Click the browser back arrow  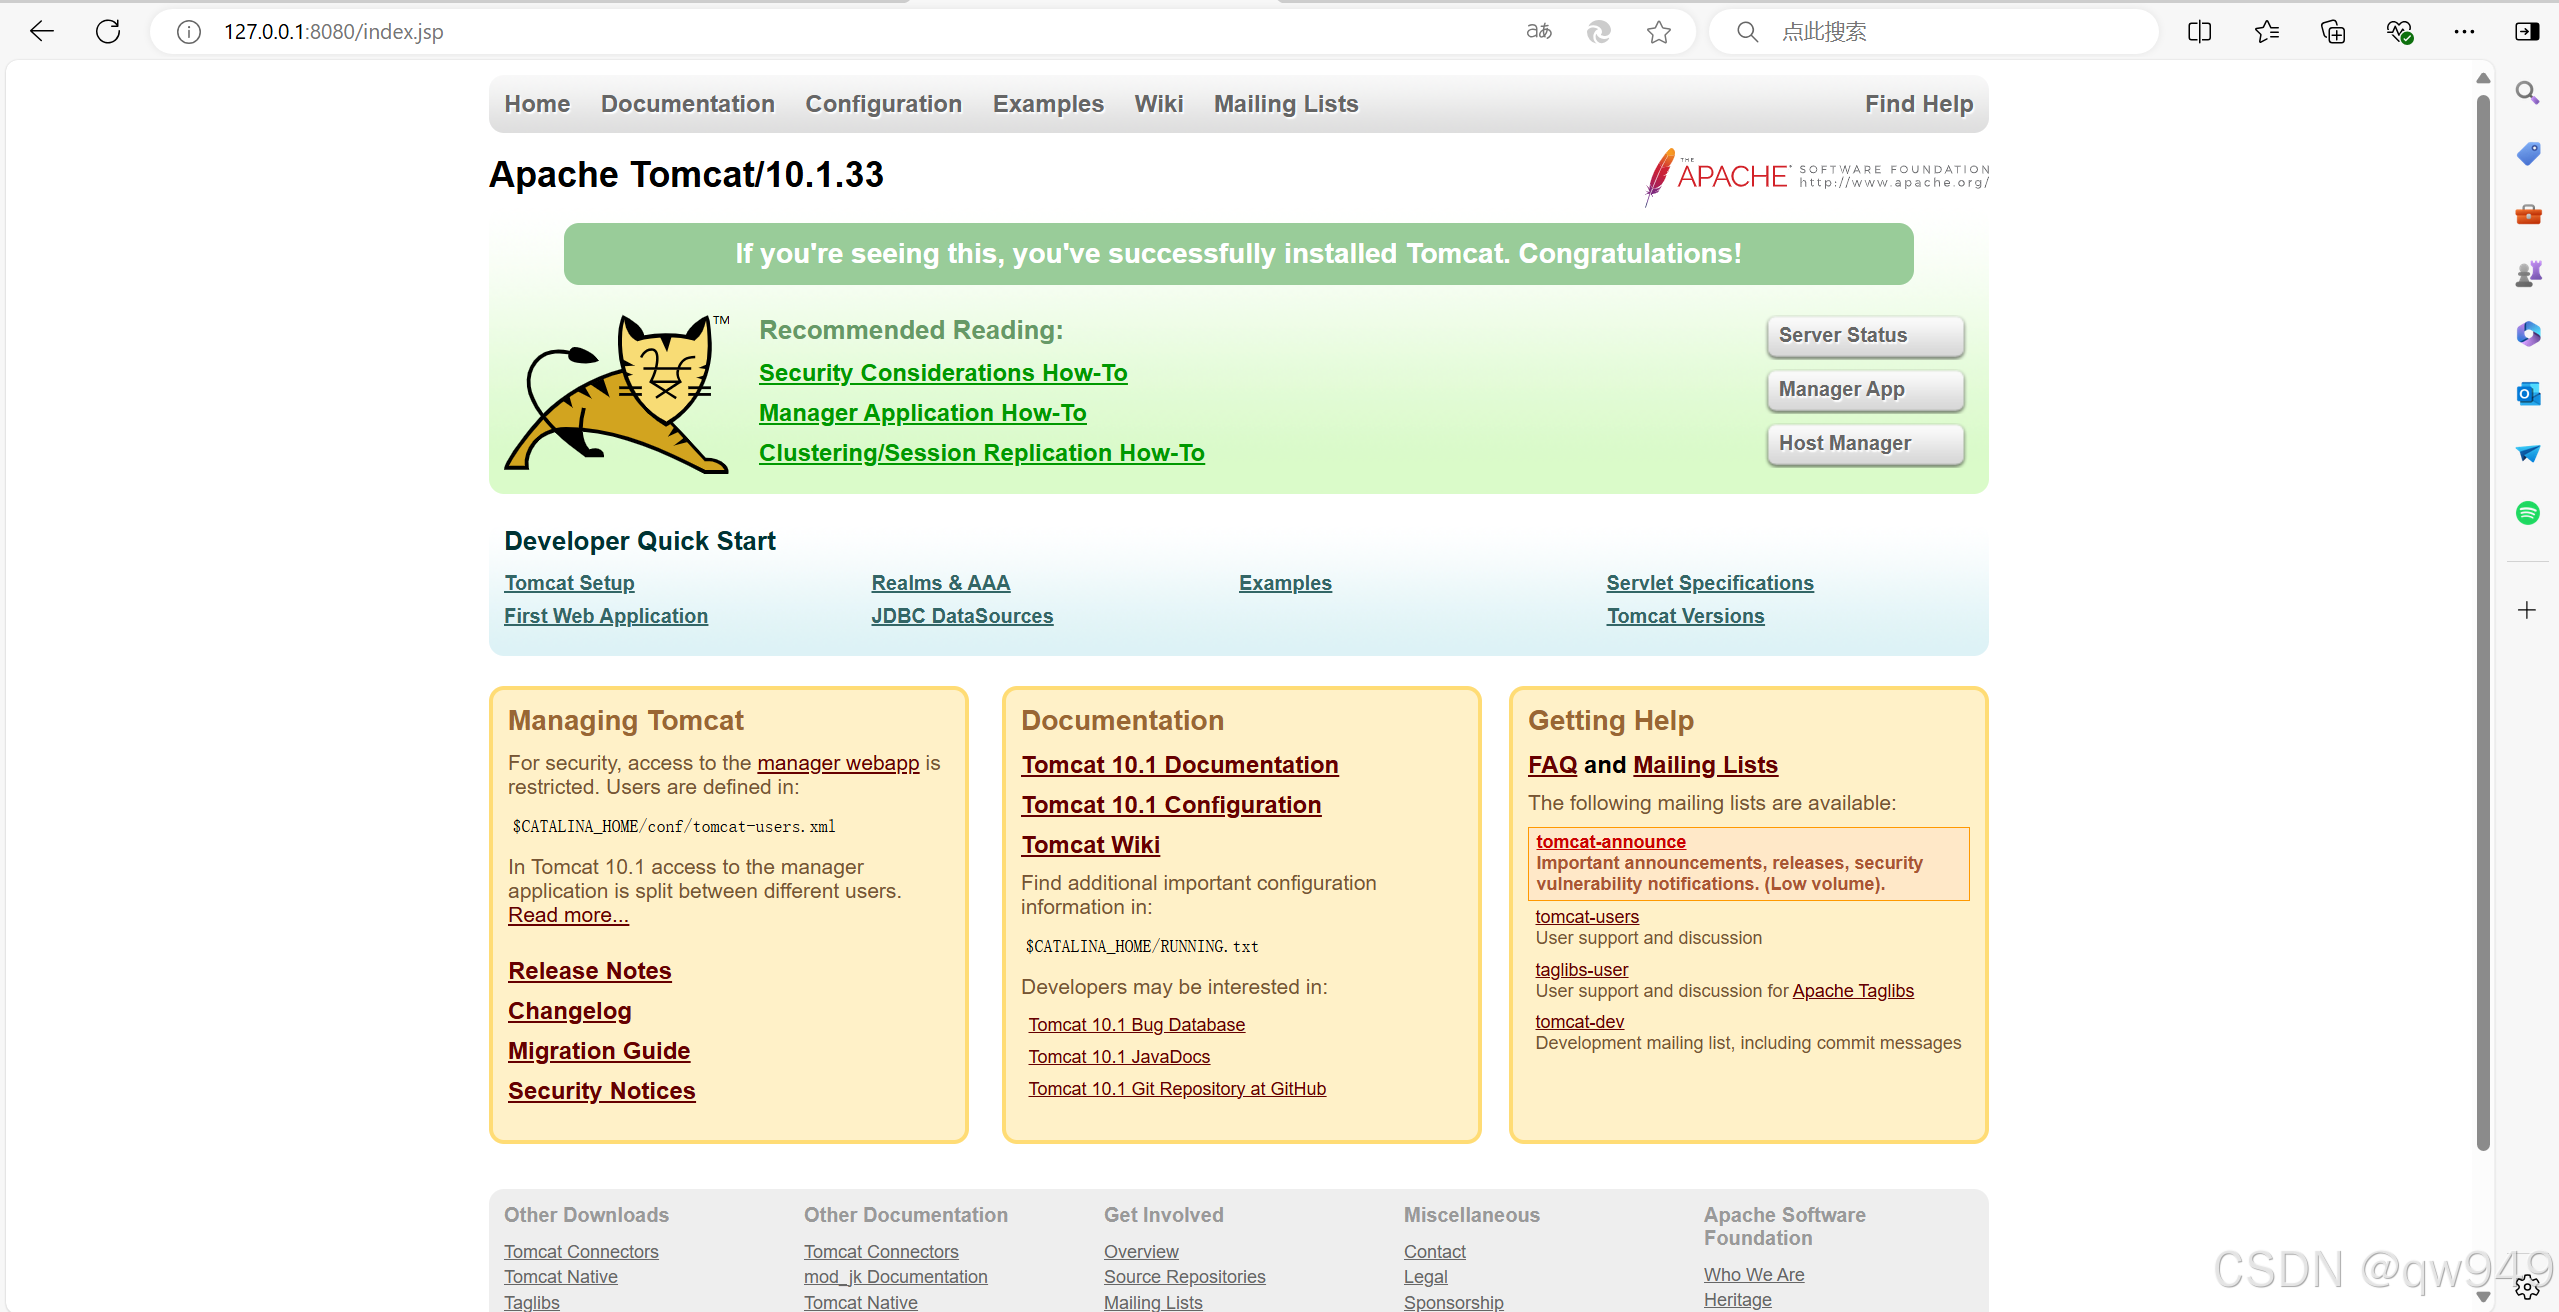tap(41, 31)
